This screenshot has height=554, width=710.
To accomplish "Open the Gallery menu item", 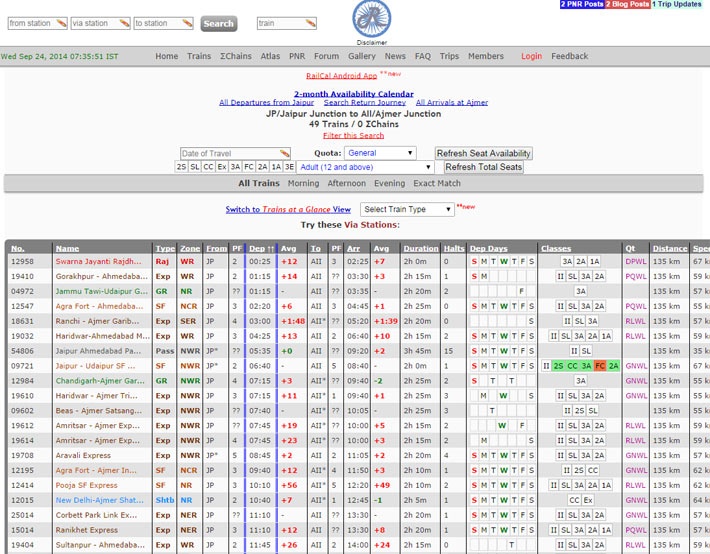I will (x=362, y=56).
